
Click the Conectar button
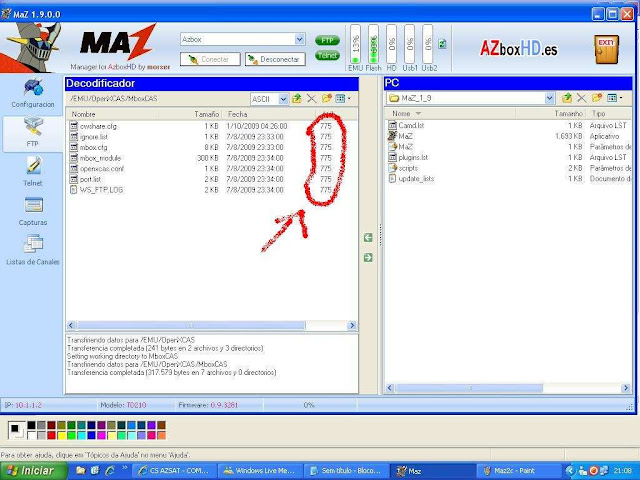point(210,59)
